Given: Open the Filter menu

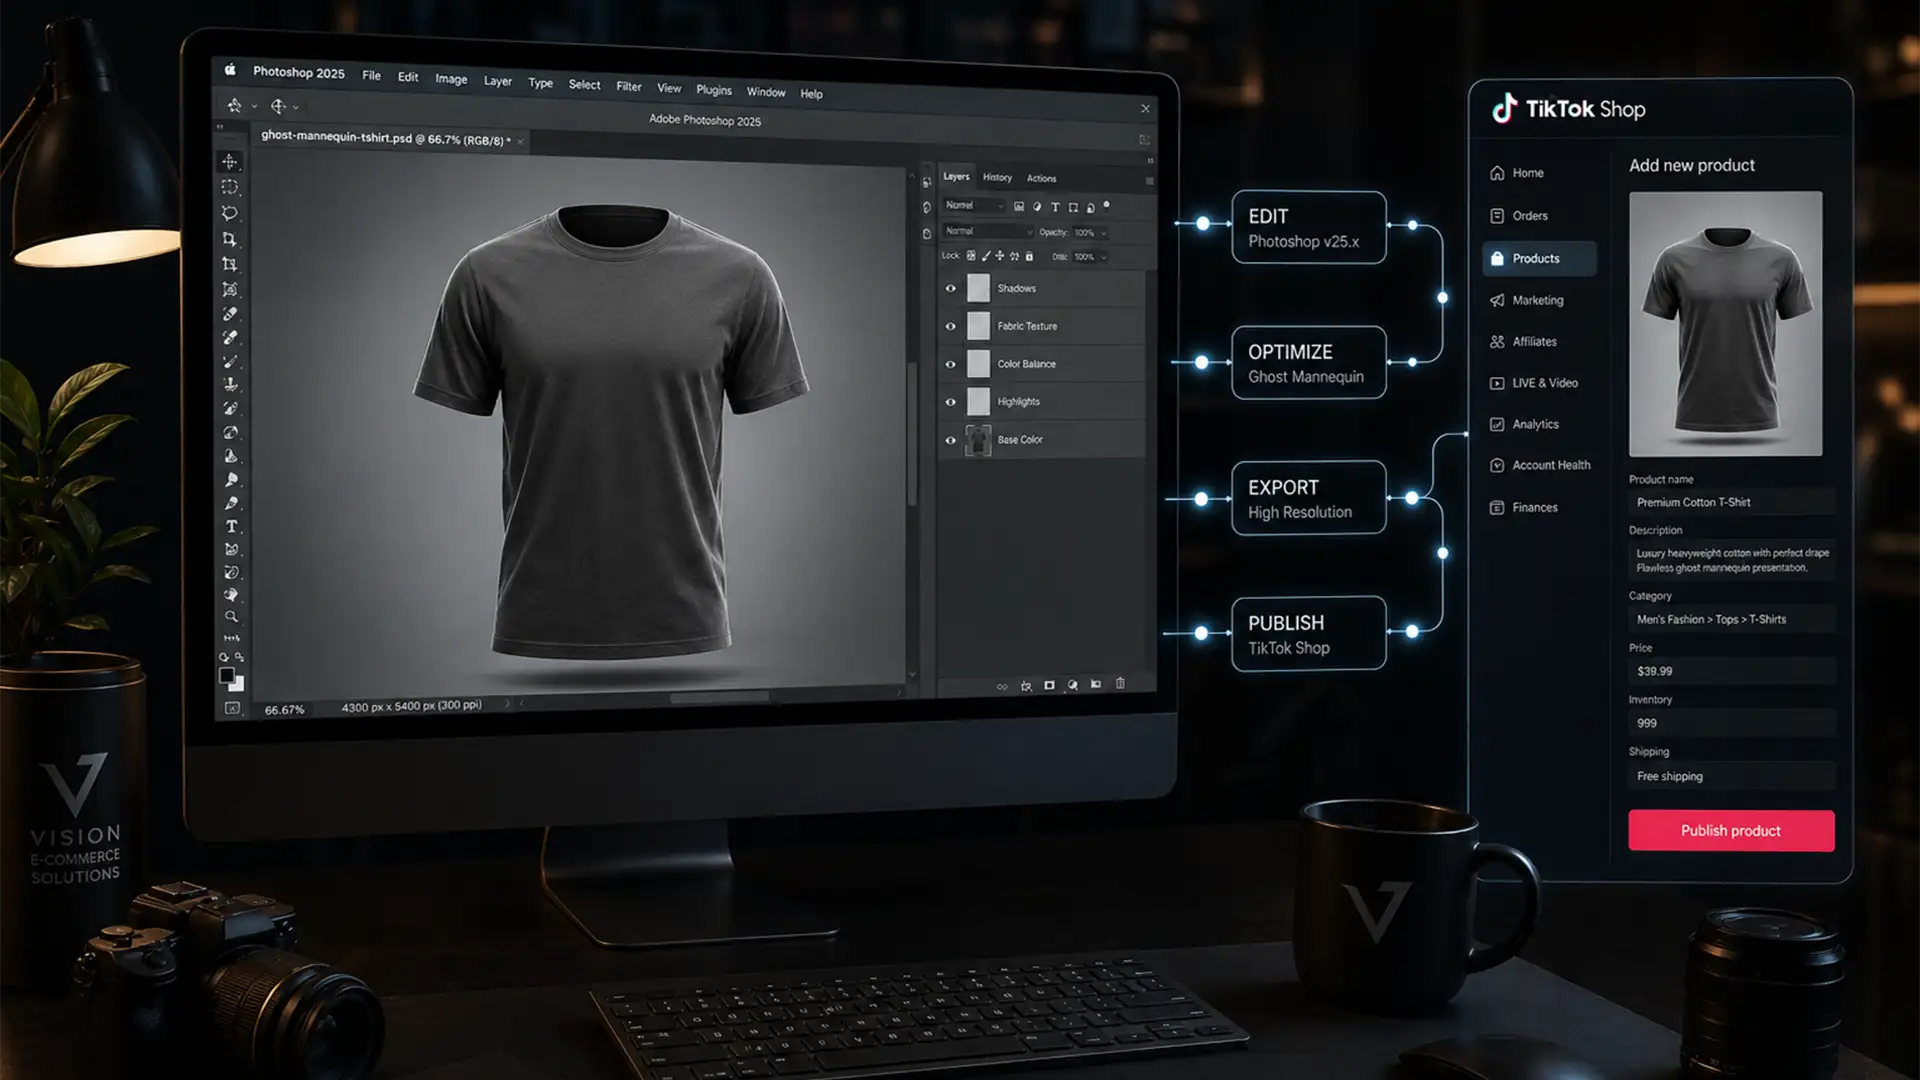Looking at the screenshot, I should click(x=629, y=87).
